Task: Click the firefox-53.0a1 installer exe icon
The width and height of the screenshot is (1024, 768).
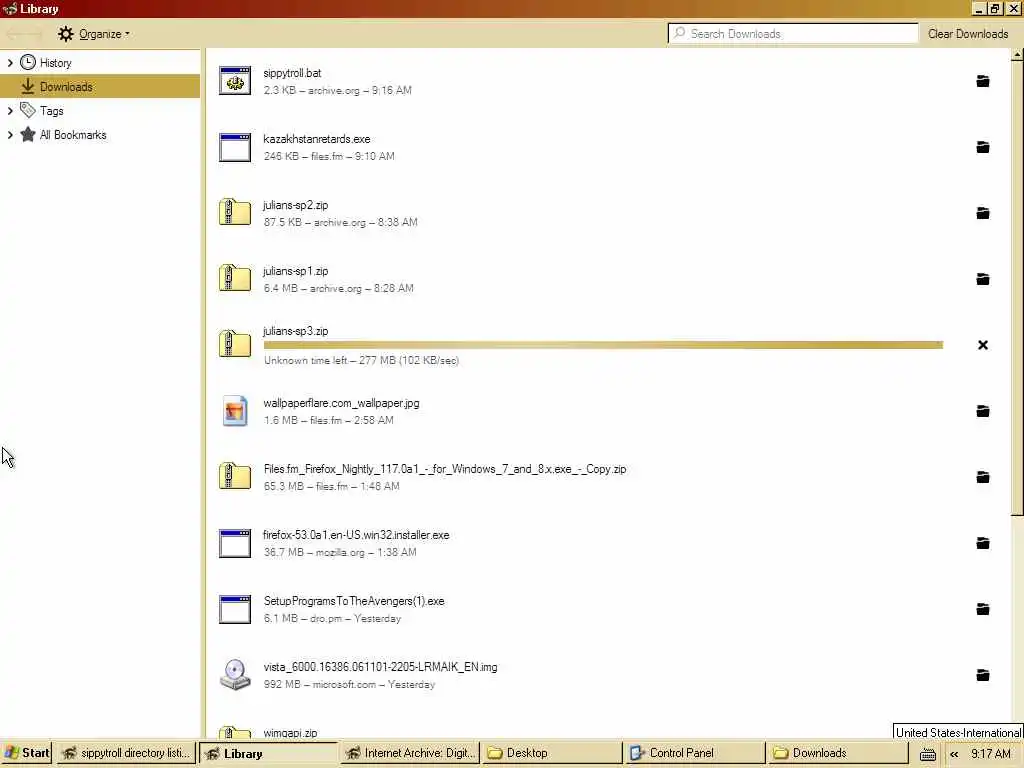Action: tap(235, 543)
